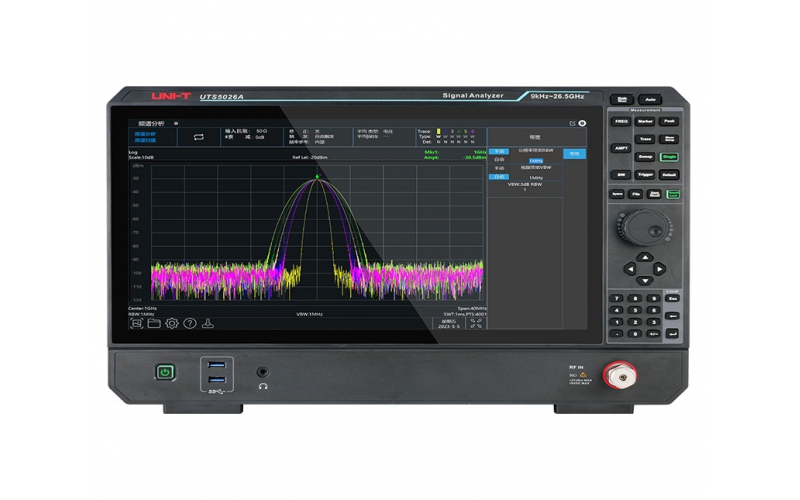
Task: Push the System key
Action: [617, 194]
